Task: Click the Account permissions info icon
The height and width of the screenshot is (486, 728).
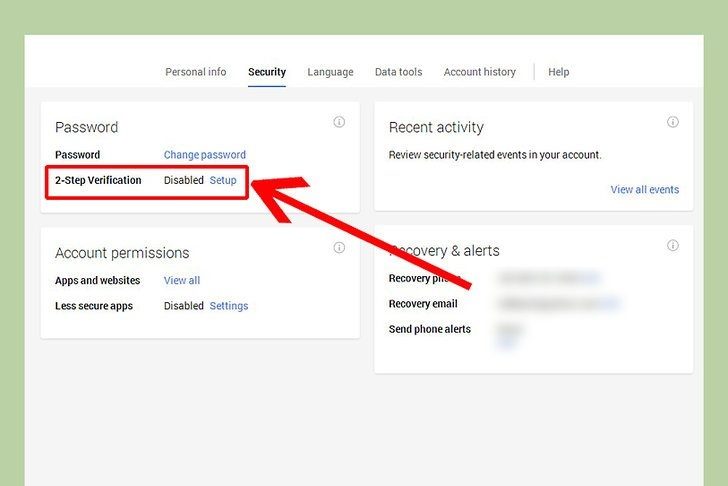Action: click(x=339, y=247)
